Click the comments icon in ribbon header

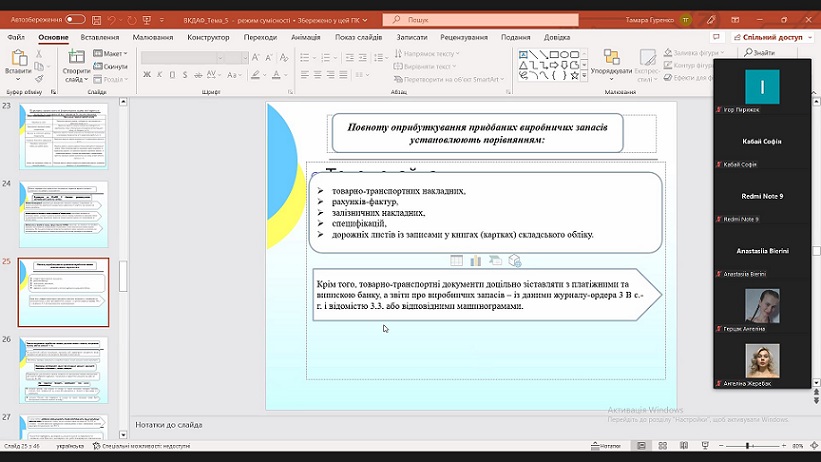[x=716, y=37]
